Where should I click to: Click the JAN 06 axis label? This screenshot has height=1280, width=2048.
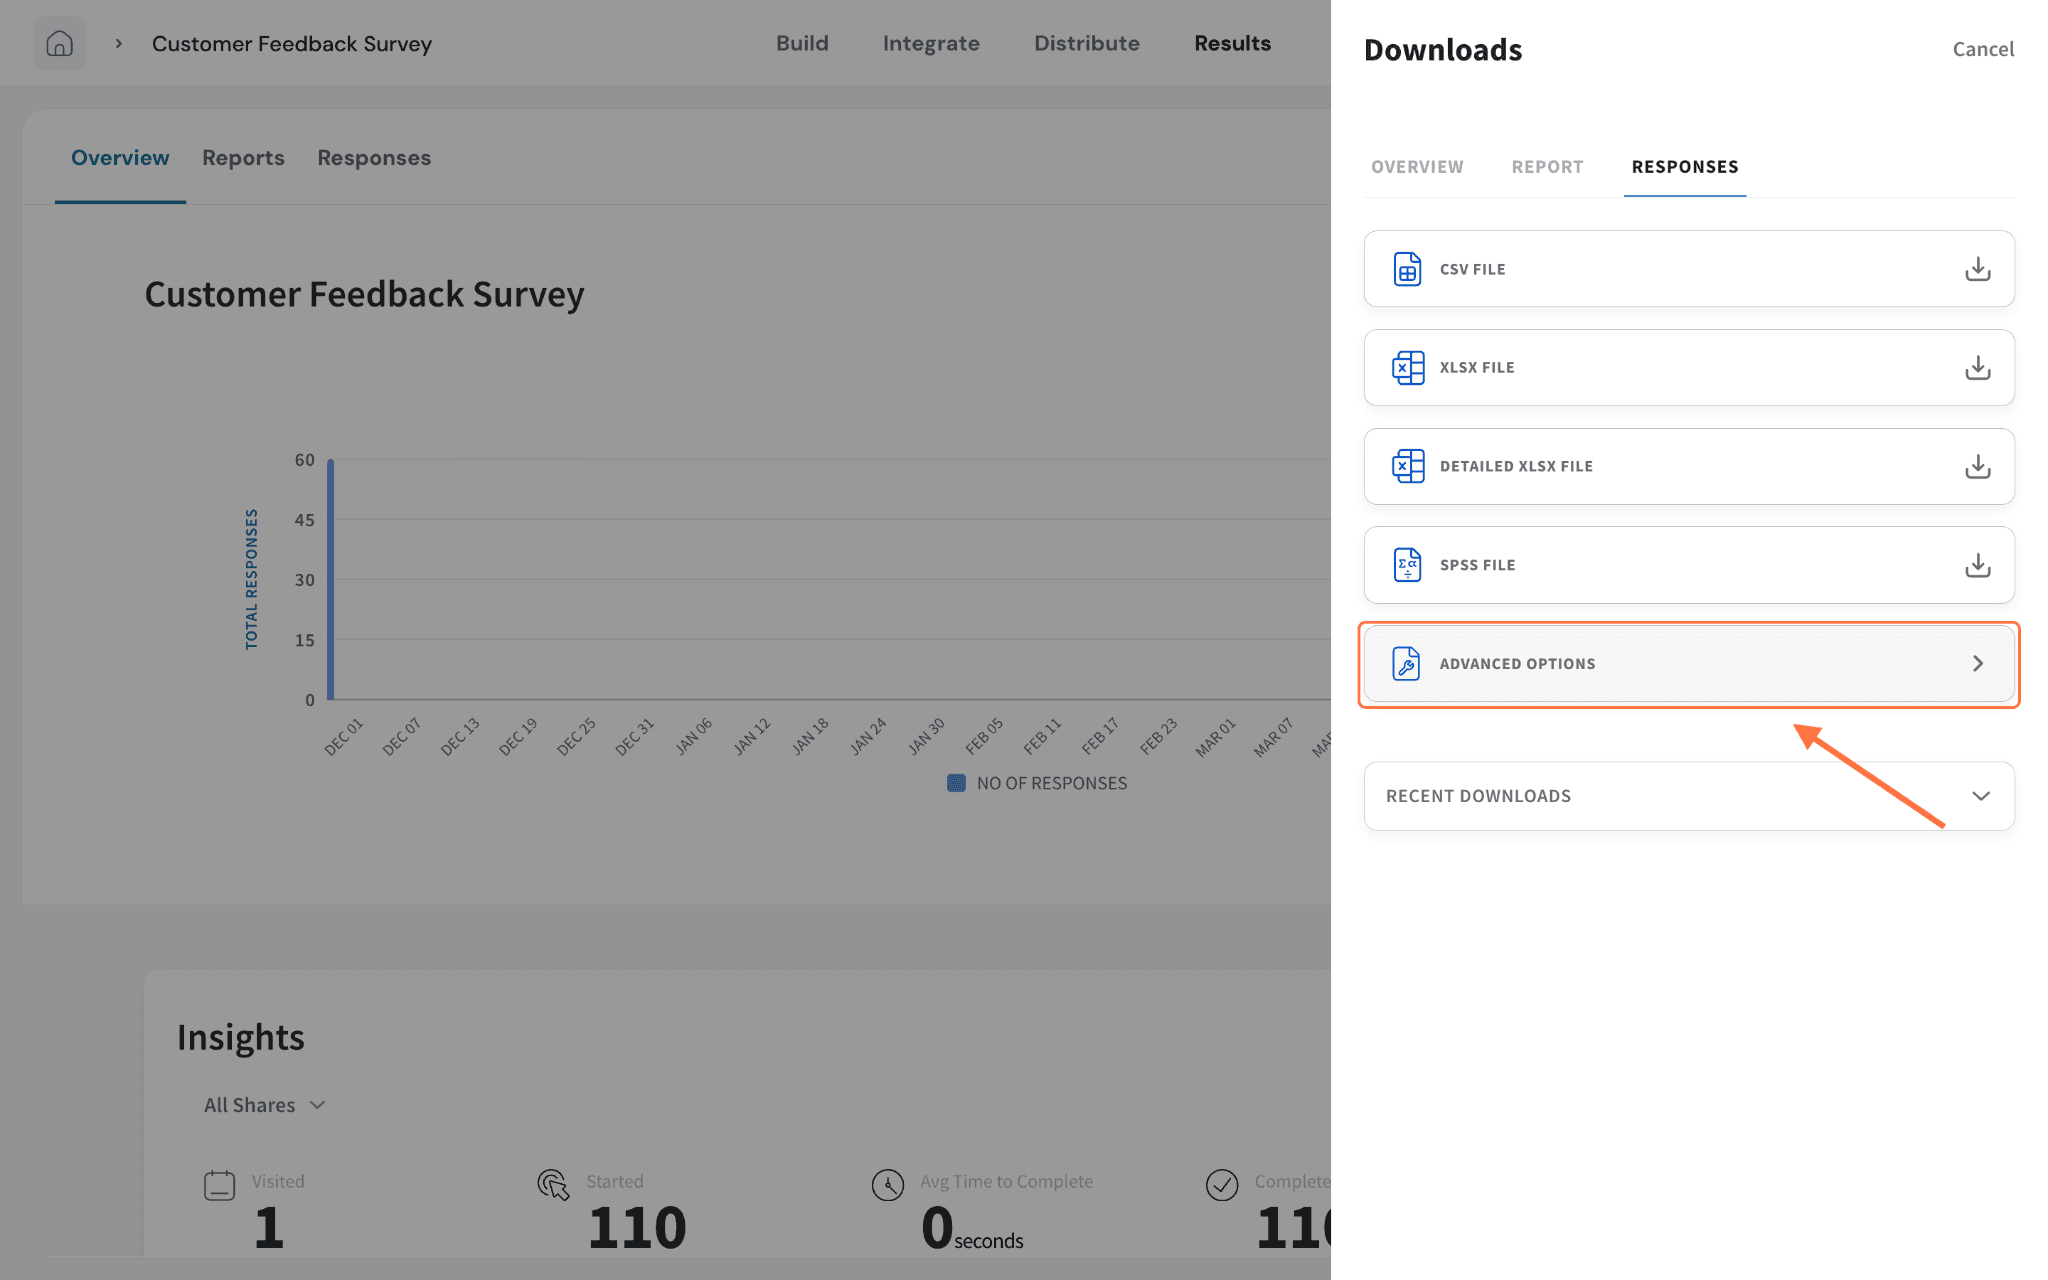tap(692, 737)
